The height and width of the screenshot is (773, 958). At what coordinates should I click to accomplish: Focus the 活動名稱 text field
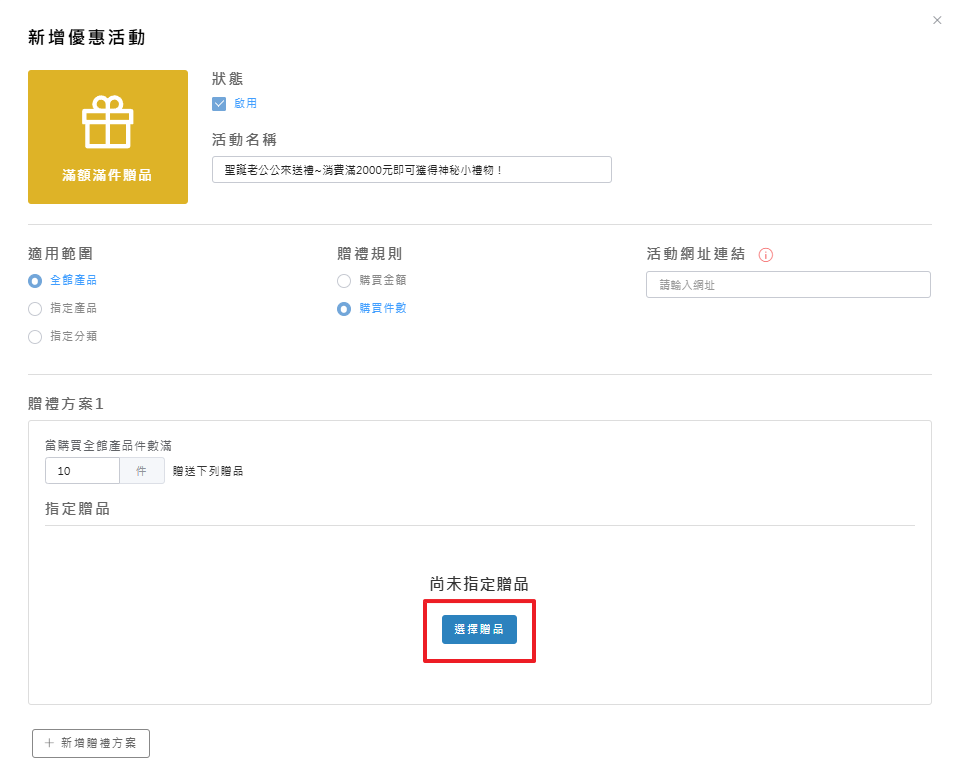(411, 170)
